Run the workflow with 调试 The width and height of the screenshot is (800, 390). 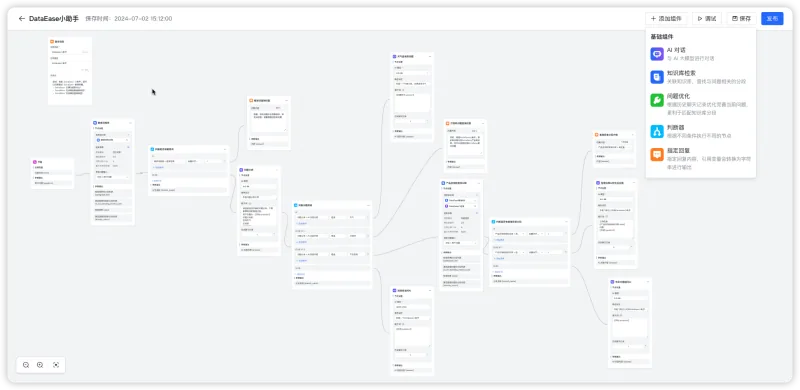[x=707, y=18]
